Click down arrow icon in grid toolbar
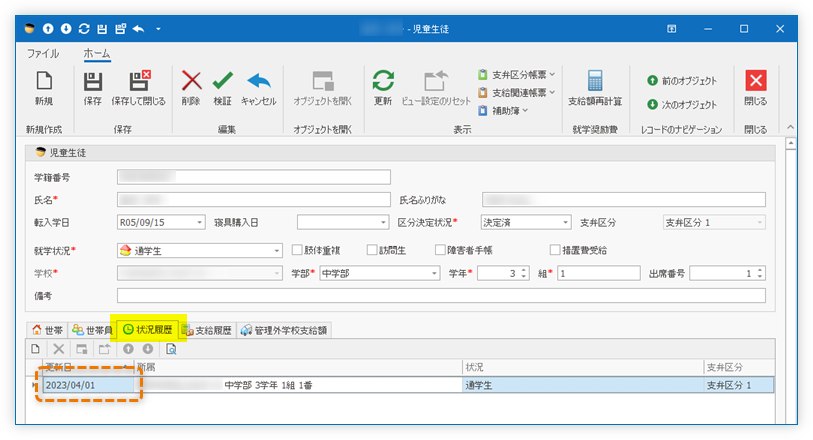Image resolution: width=813 pixels, height=440 pixels. [x=148, y=349]
